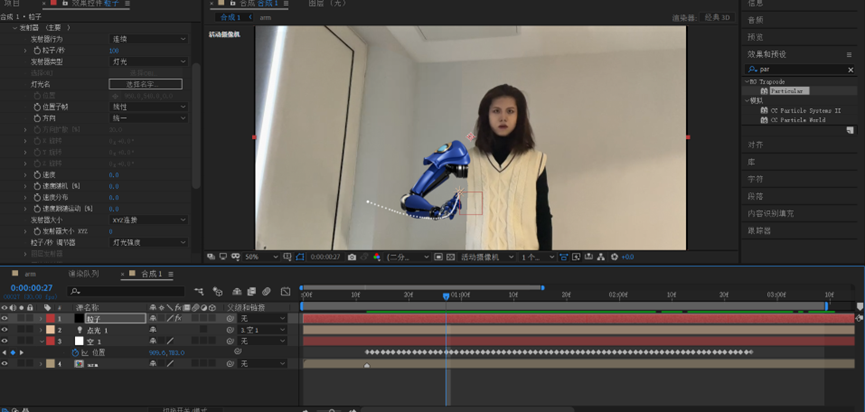The height and width of the screenshot is (412, 865).
Task: Click the graph icon beside 位置 property
Action: 85,352
